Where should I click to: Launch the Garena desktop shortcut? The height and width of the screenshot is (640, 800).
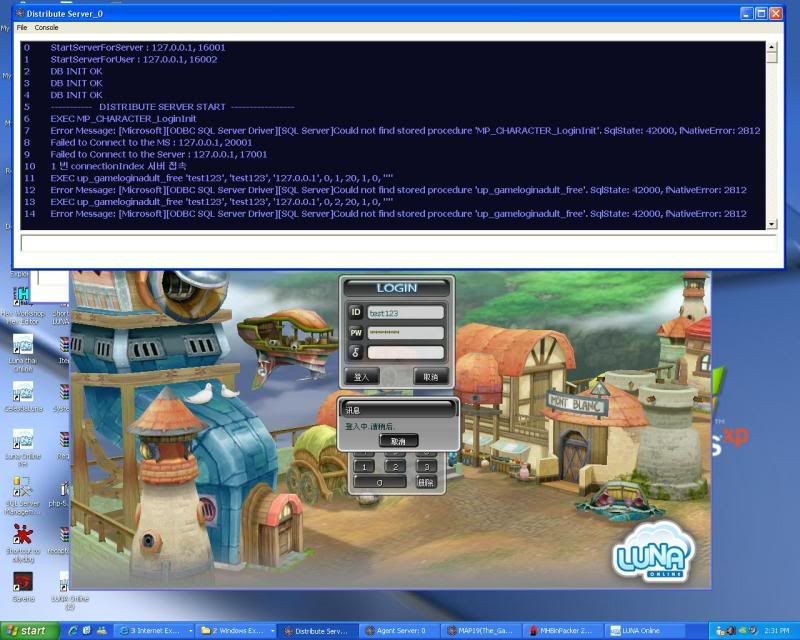coord(22,583)
